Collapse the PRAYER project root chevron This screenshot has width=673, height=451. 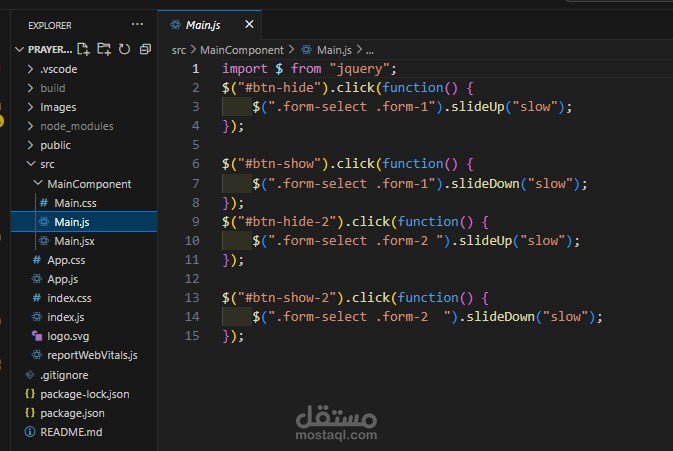pyautogui.click(x=19, y=50)
